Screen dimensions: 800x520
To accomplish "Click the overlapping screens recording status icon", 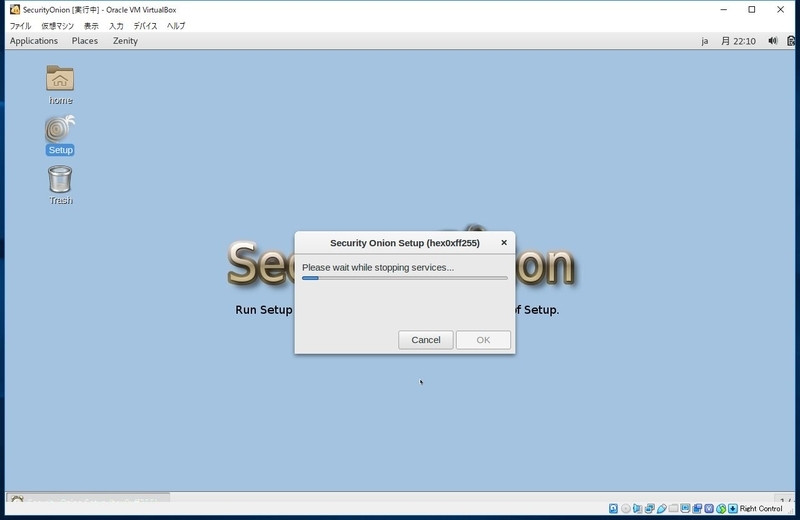I will coord(697,508).
